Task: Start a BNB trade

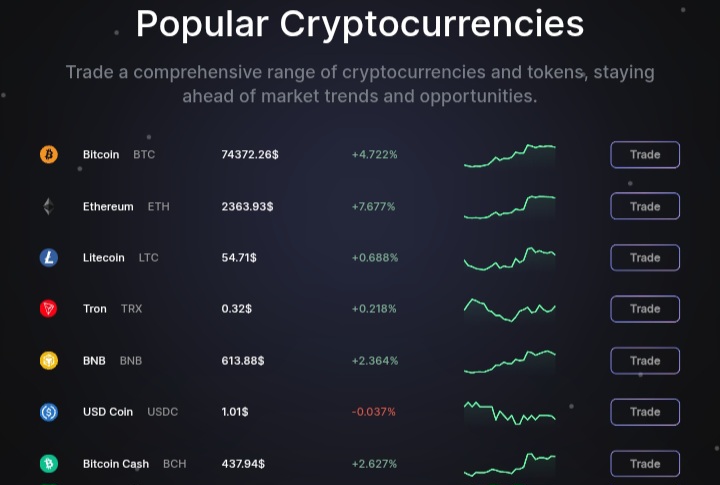Action: [645, 361]
